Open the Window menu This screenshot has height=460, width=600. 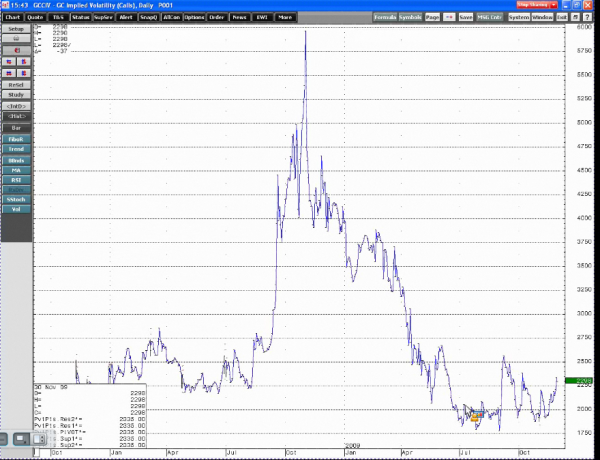pyautogui.click(x=542, y=18)
